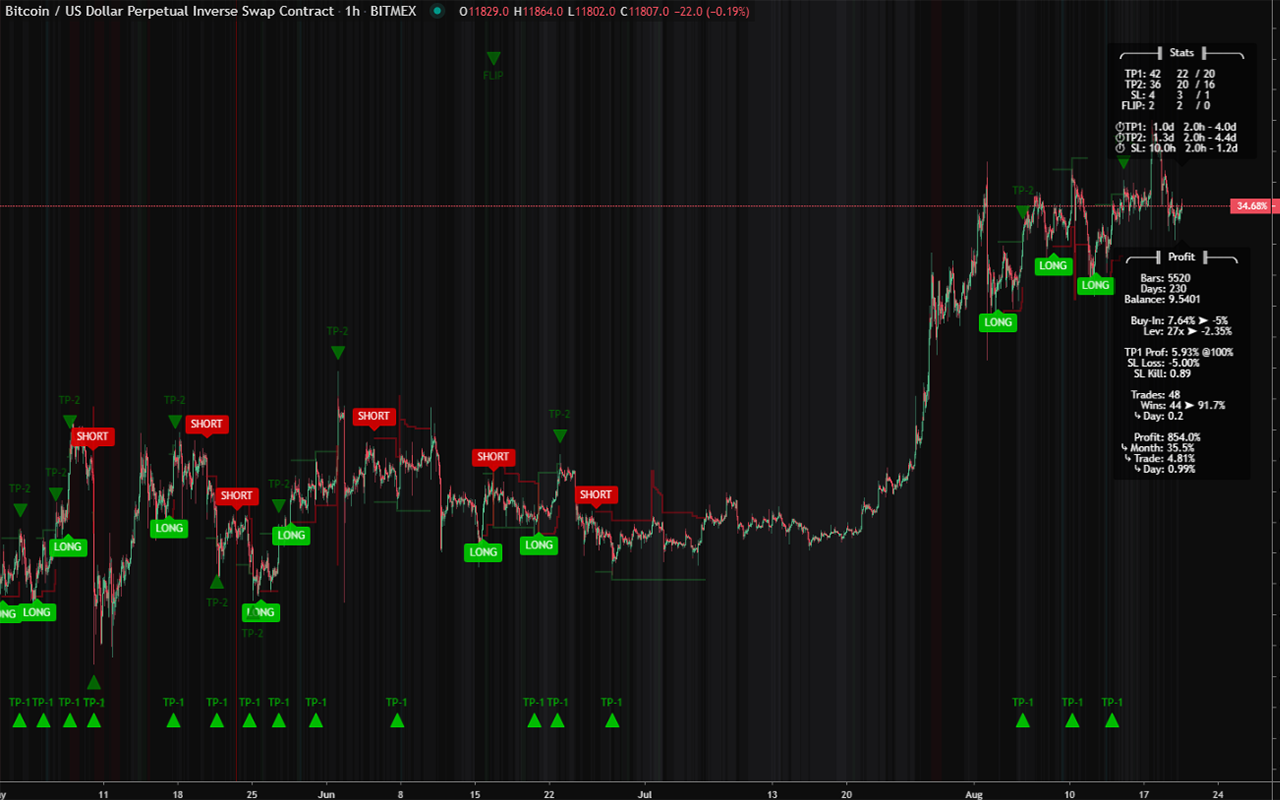Click the red 34.68% label on the price axis
Viewport: 1280px width, 800px height.
[x=1253, y=206]
